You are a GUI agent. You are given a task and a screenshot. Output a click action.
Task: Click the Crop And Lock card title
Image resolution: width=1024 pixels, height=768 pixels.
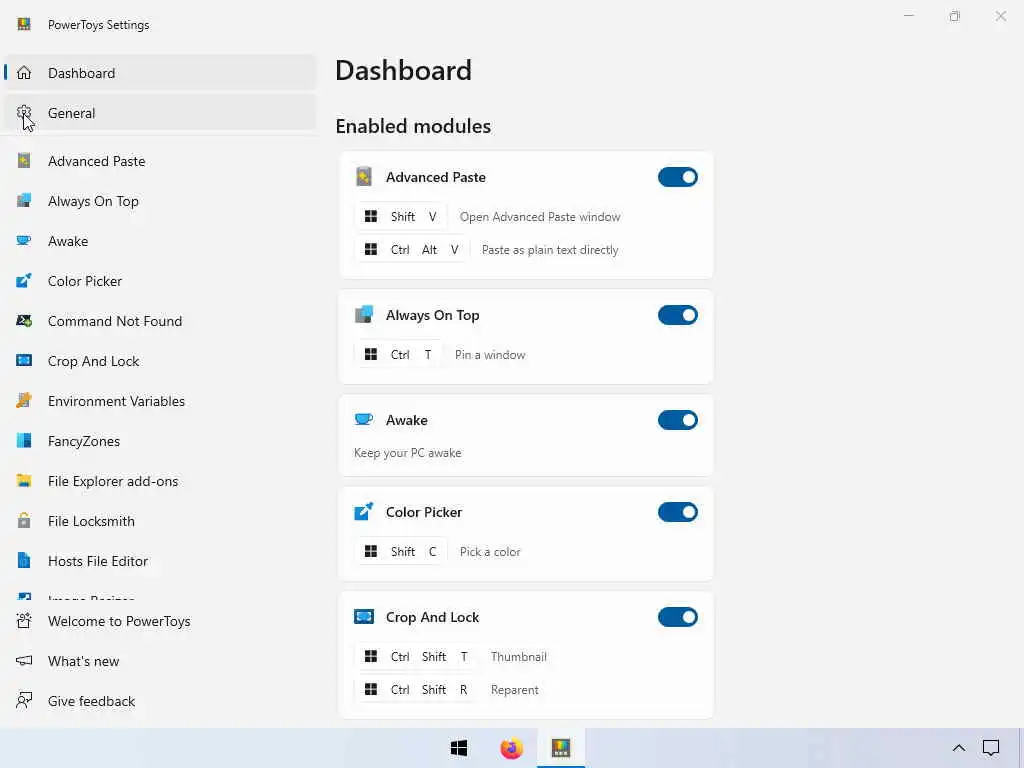[x=432, y=617]
